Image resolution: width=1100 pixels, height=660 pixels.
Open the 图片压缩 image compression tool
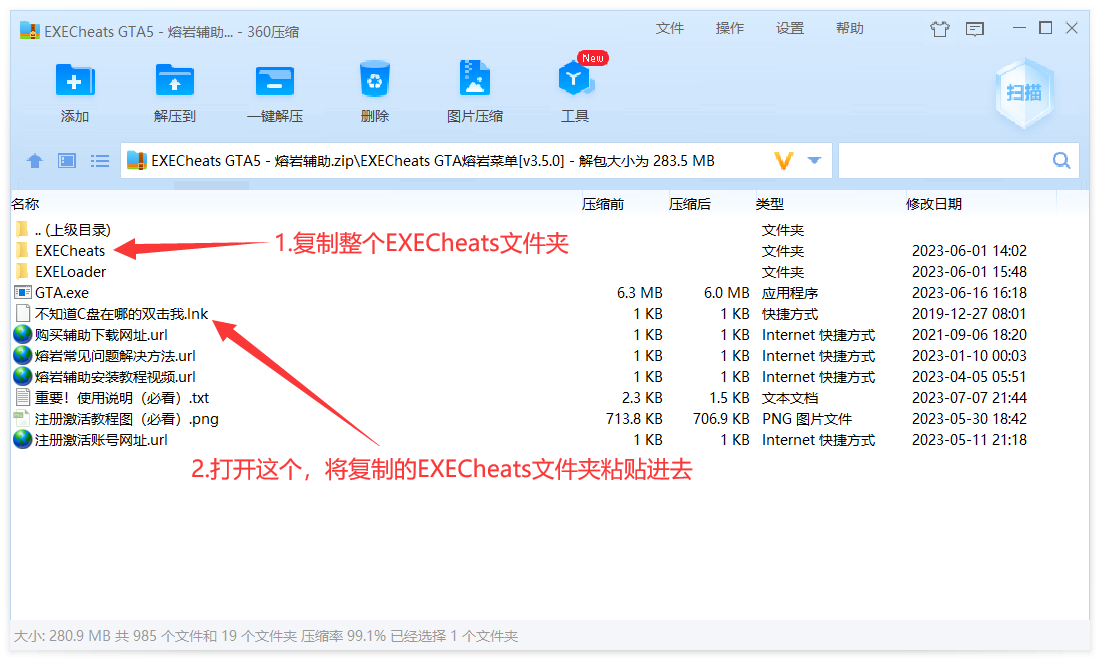coord(475,82)
